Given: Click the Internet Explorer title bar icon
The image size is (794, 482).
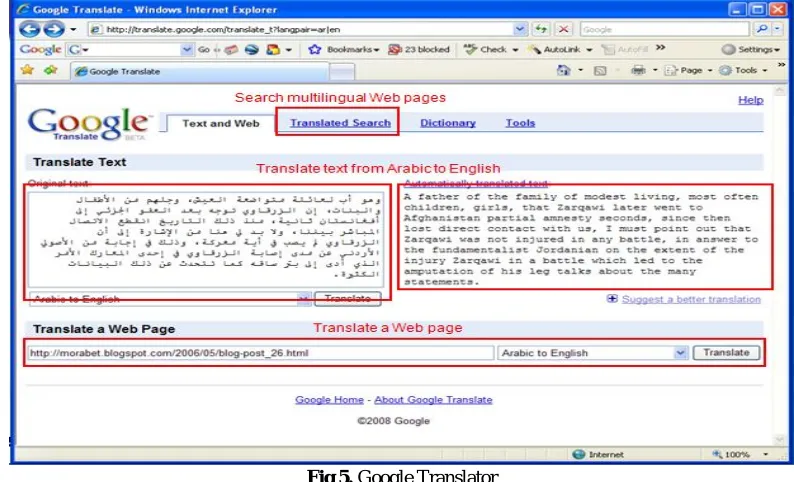Looking at the screenshot, I should coord(23,9).
